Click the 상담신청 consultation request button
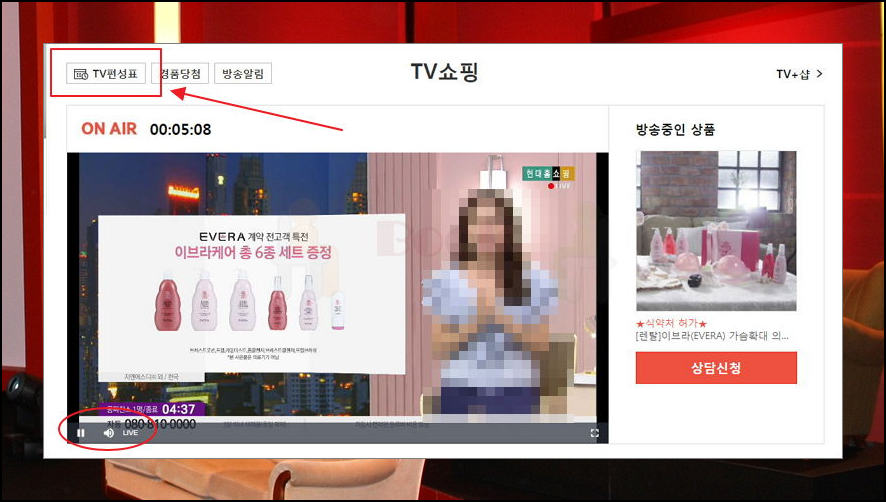The width and height of the screenshot is (886, 502). 716,368
